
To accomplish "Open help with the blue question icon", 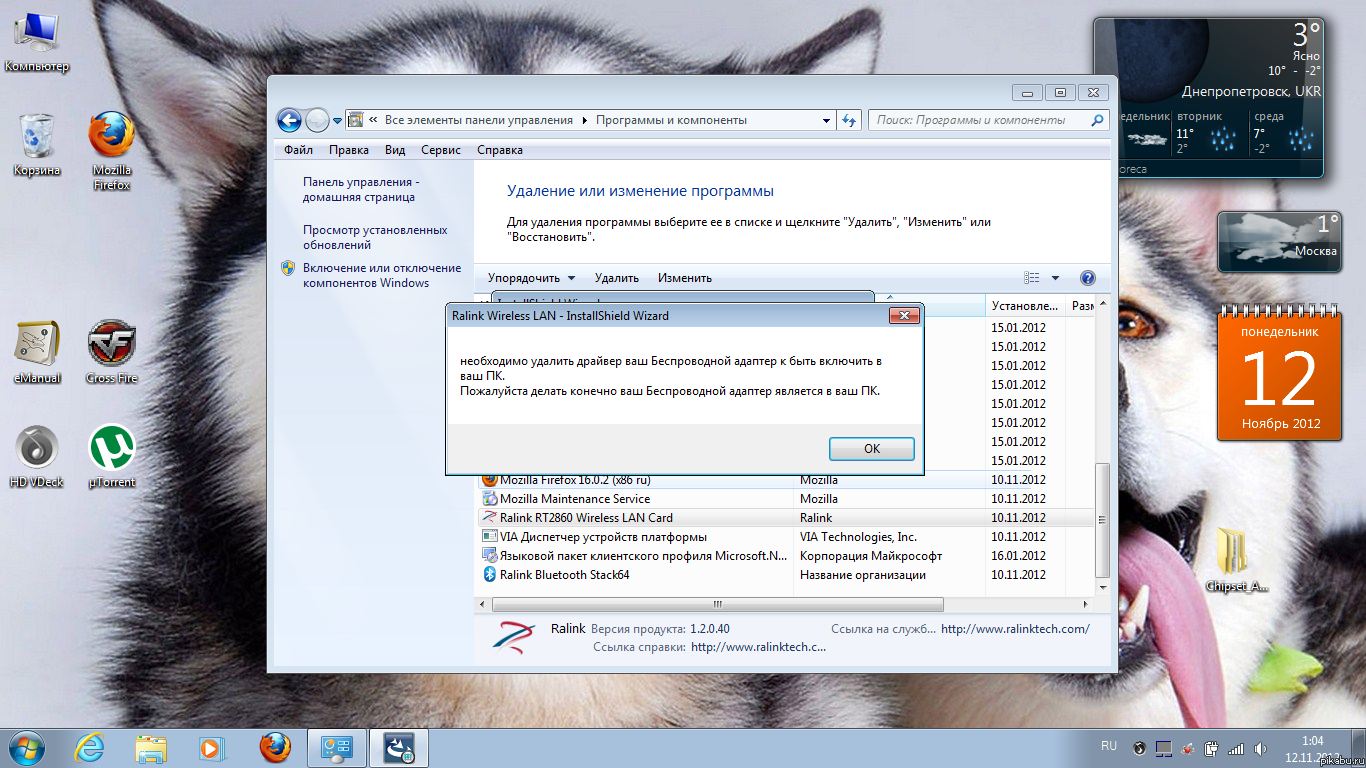I will point(1088,278).
